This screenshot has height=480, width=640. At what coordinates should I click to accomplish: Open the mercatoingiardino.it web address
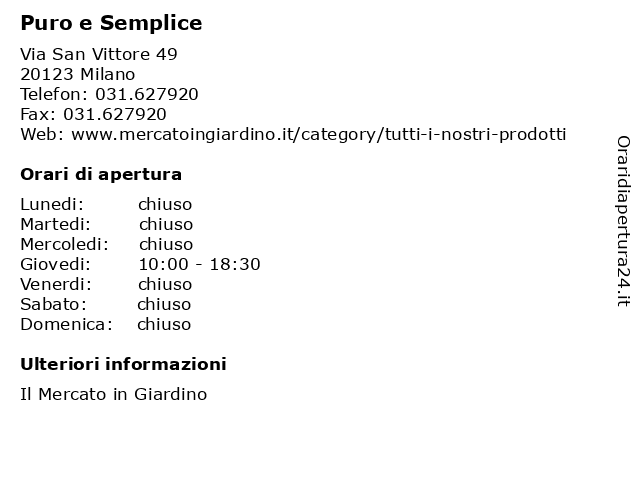tap(319, 135)
